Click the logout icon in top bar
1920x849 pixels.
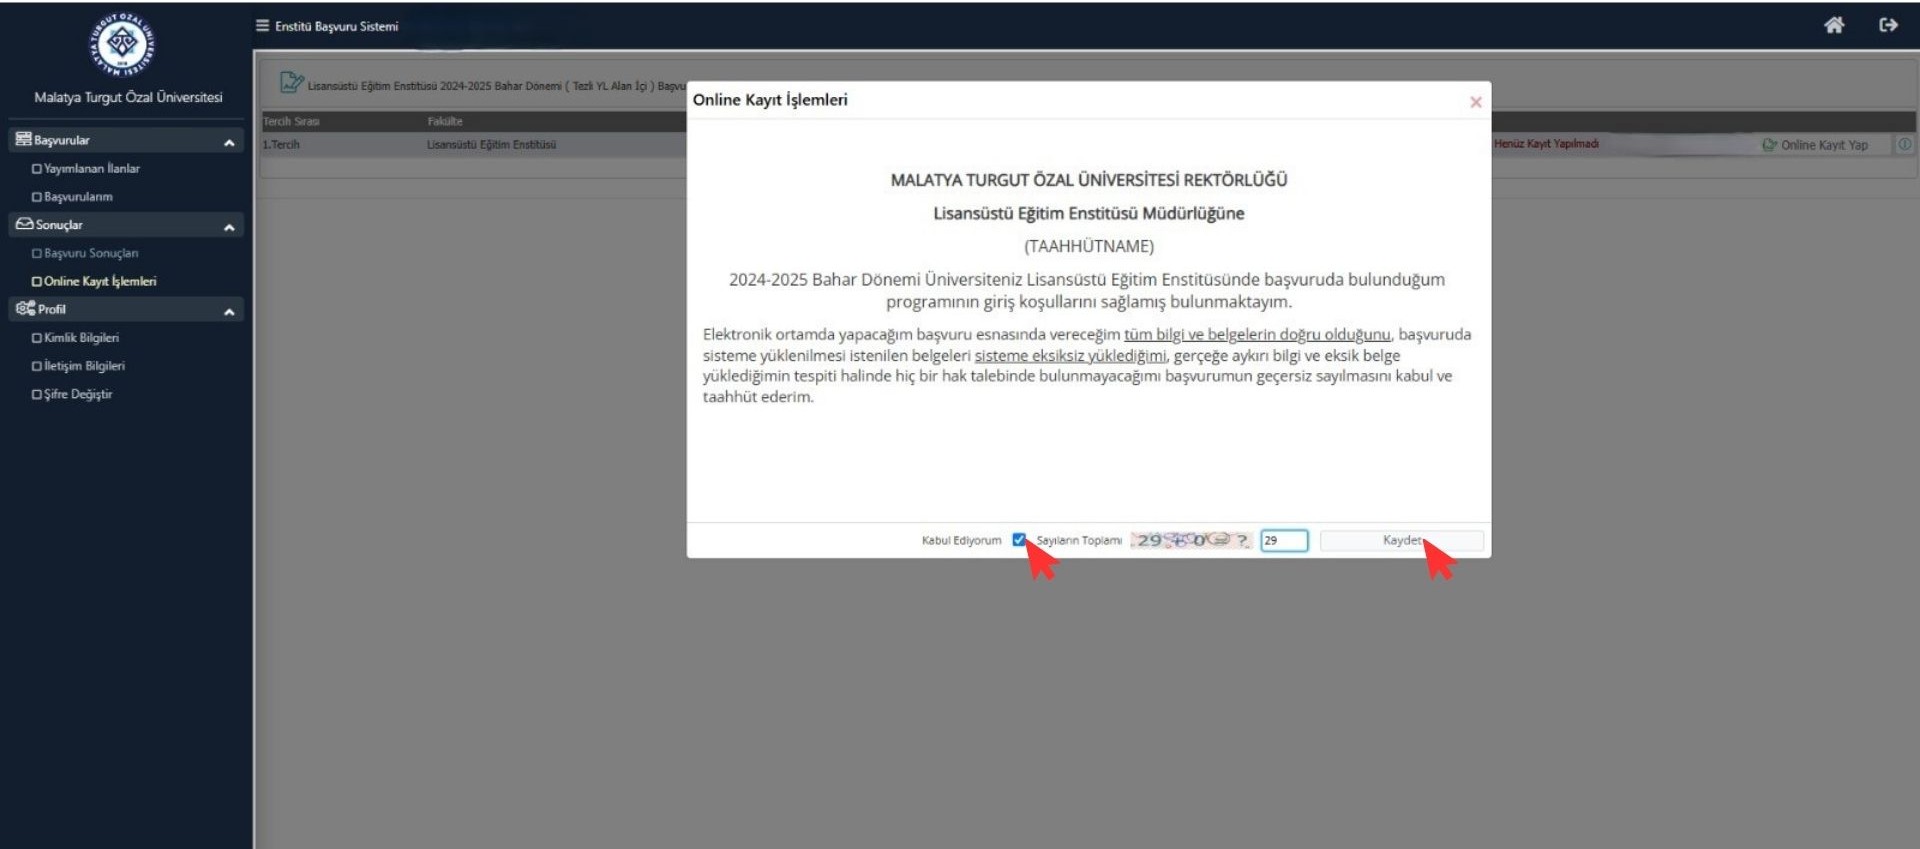tap(1888, 25)
